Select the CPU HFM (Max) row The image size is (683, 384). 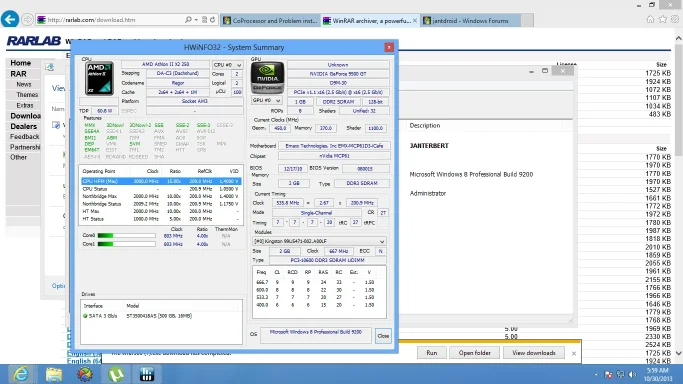[161, 181]
